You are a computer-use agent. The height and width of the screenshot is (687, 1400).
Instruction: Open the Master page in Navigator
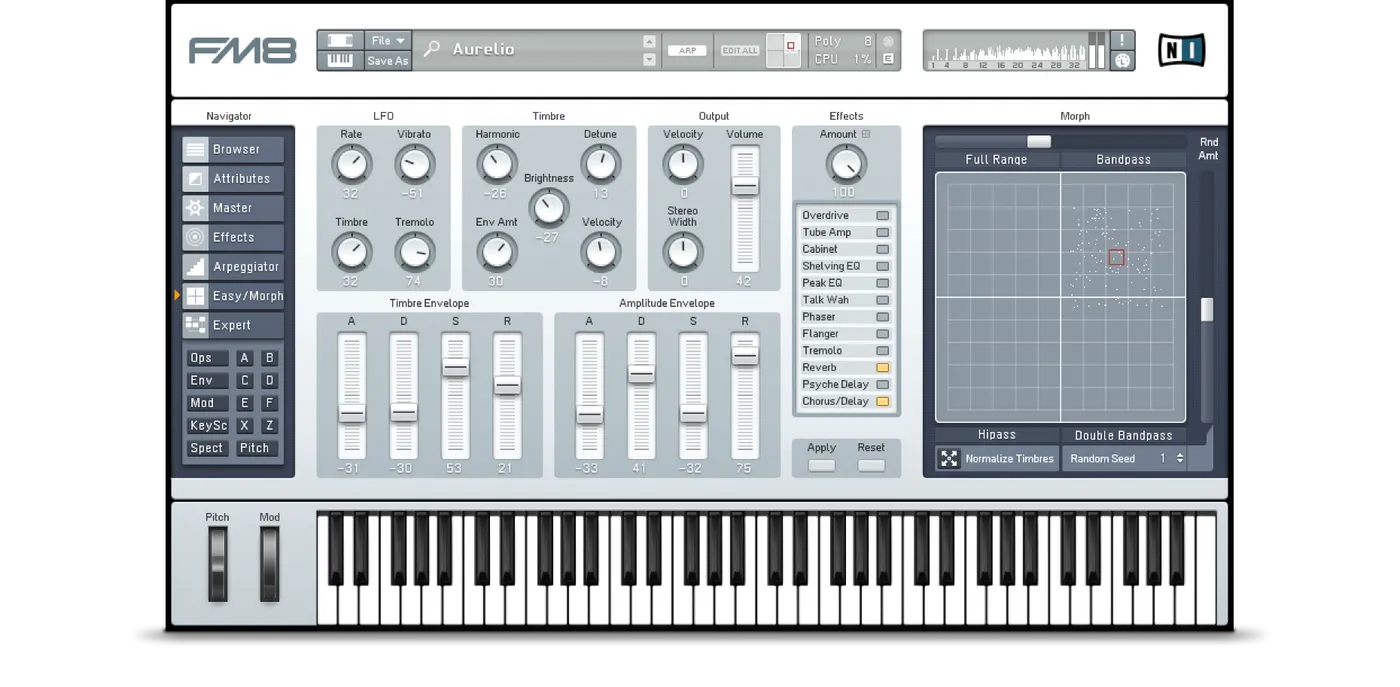pyautogui.click(x=233, y=208)
